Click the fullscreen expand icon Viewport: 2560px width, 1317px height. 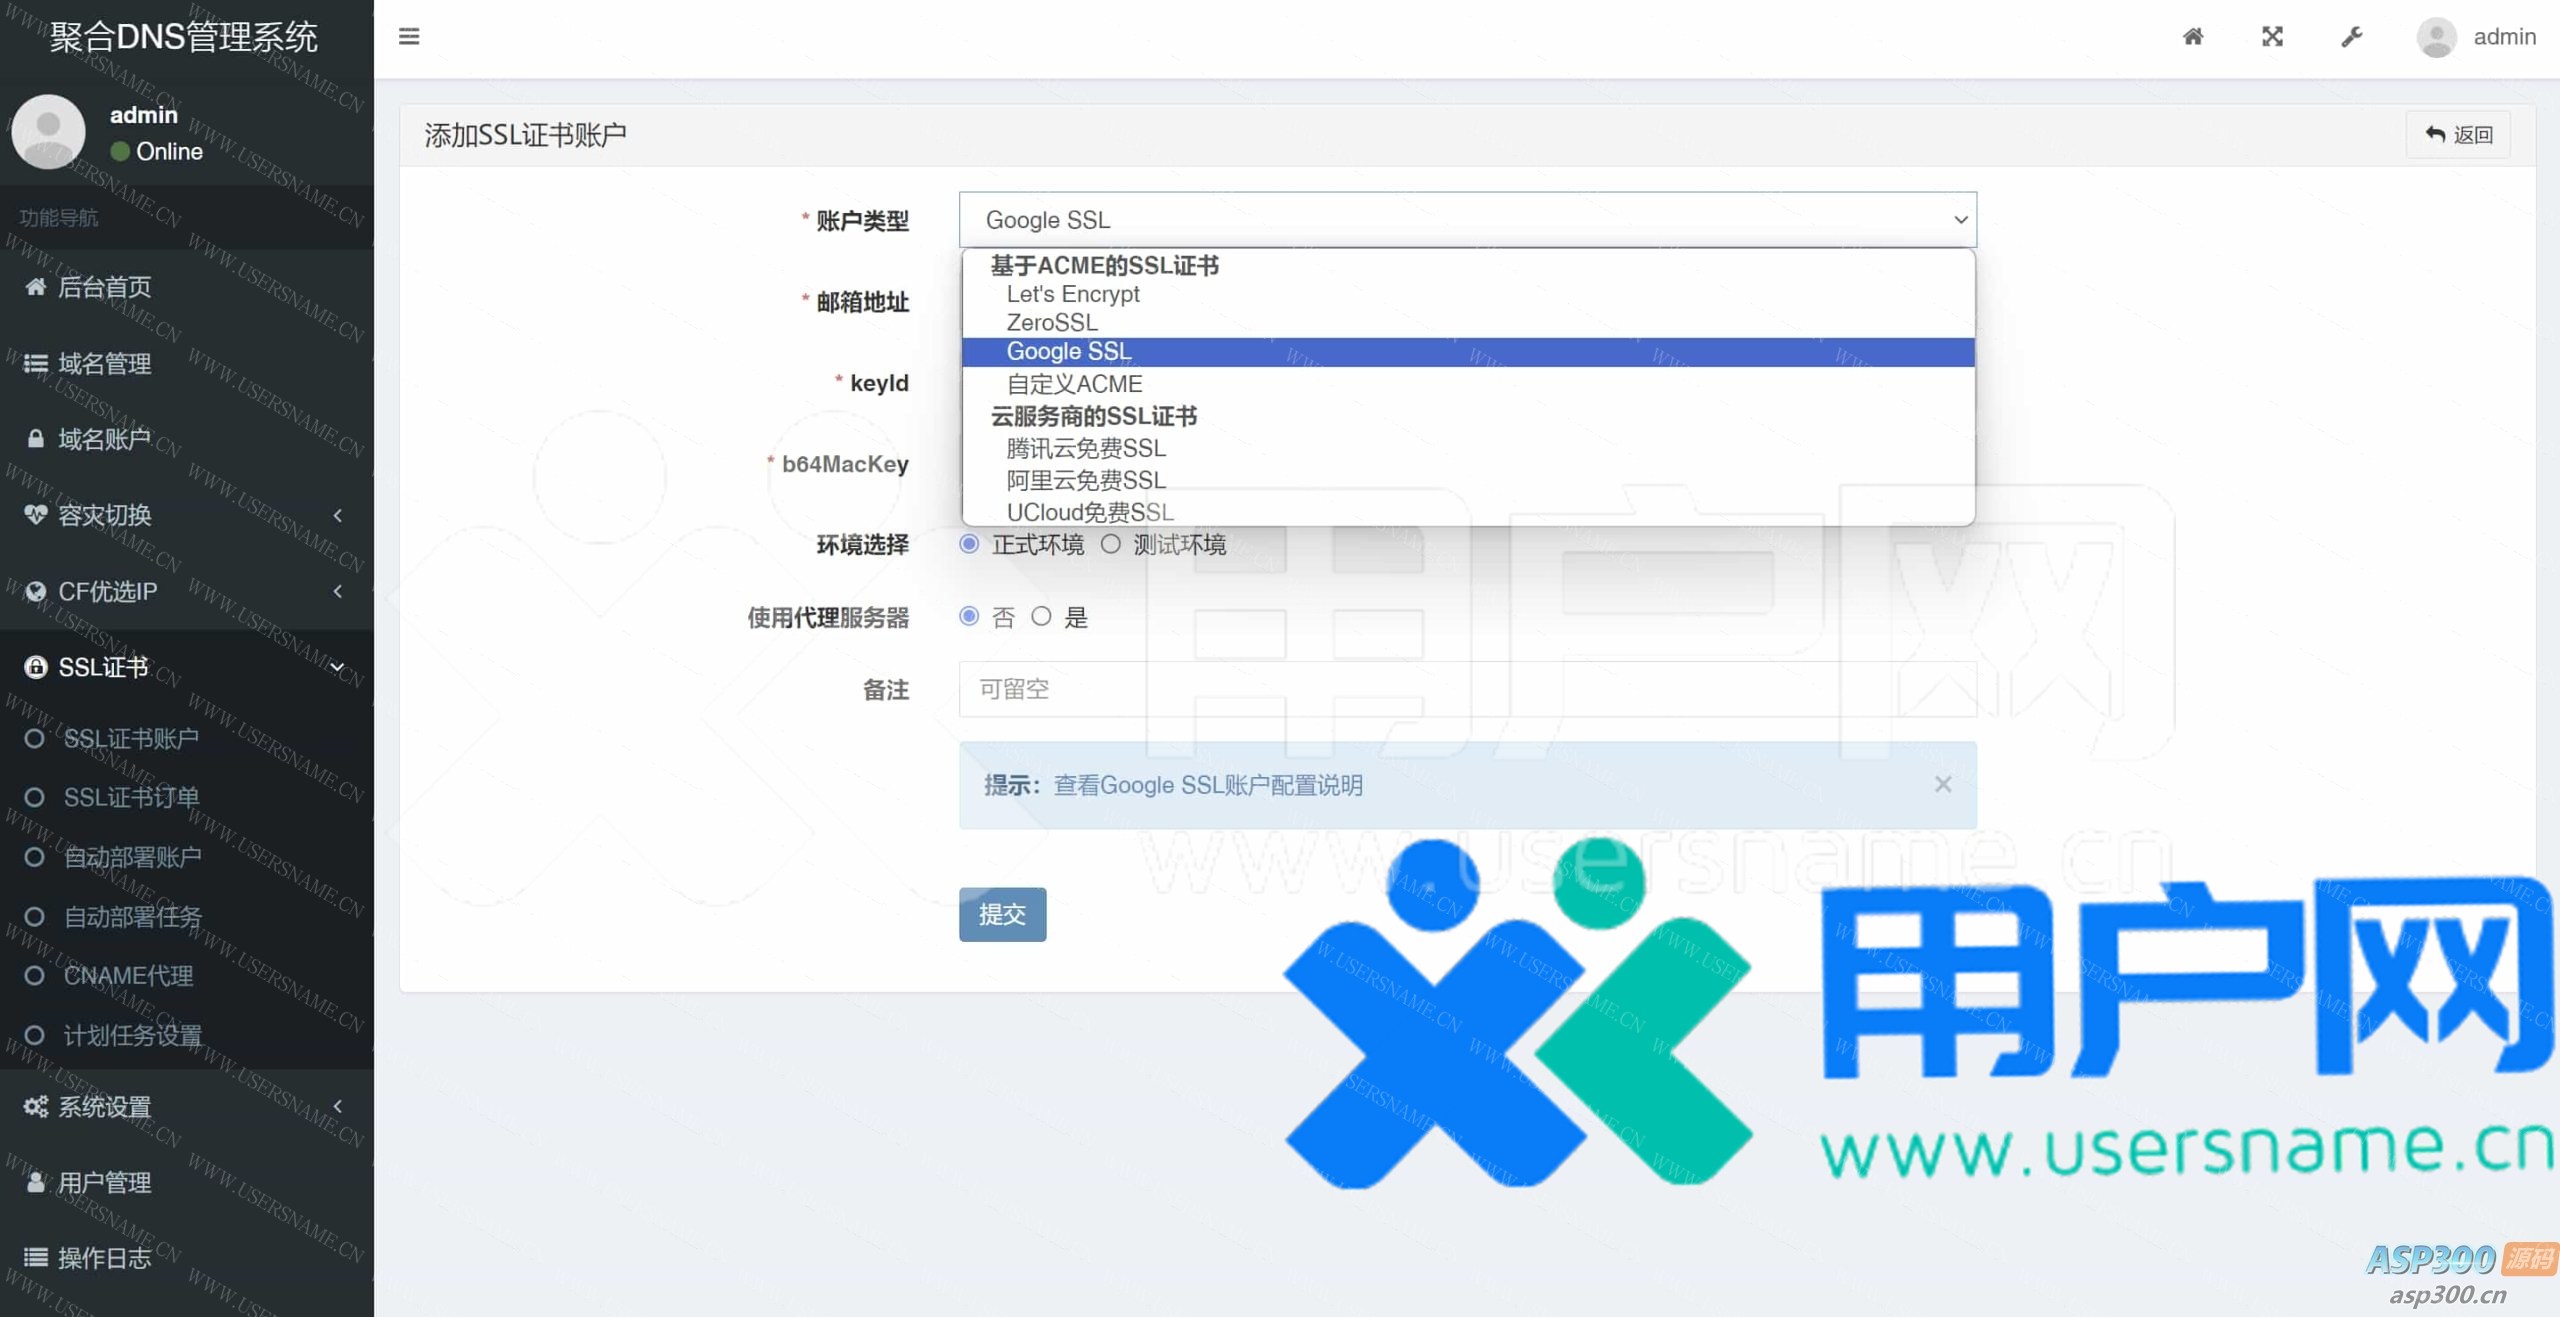click(2272, 37)
